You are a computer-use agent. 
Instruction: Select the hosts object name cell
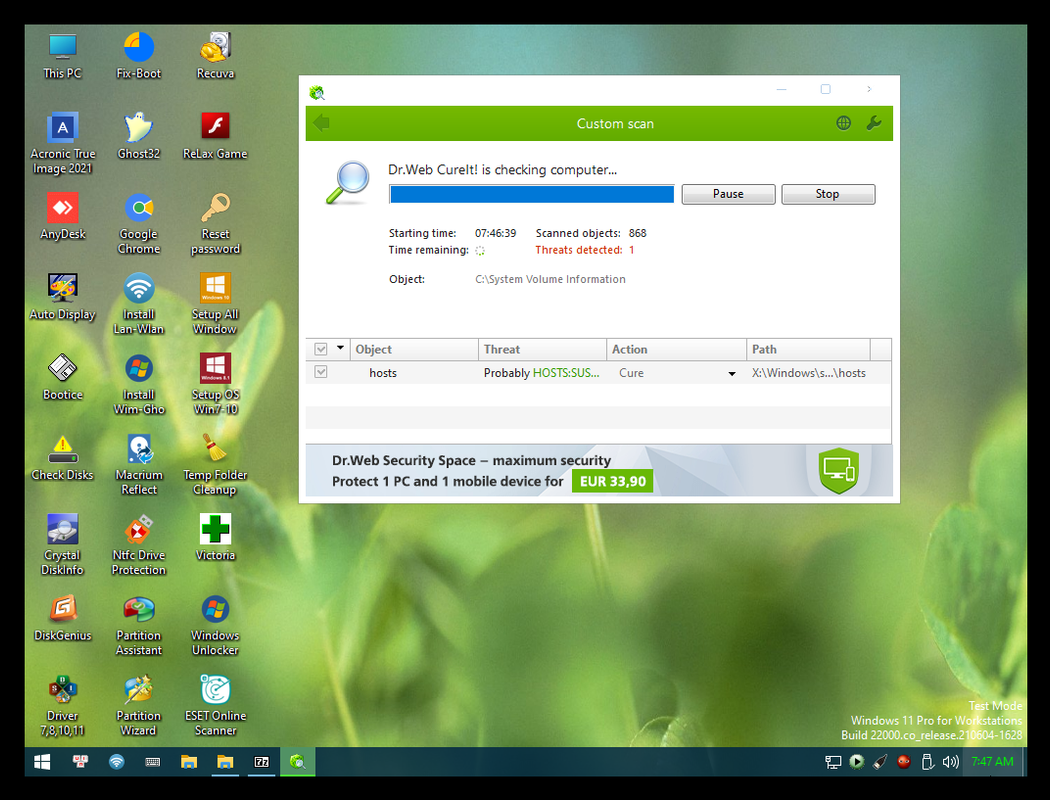383,373
